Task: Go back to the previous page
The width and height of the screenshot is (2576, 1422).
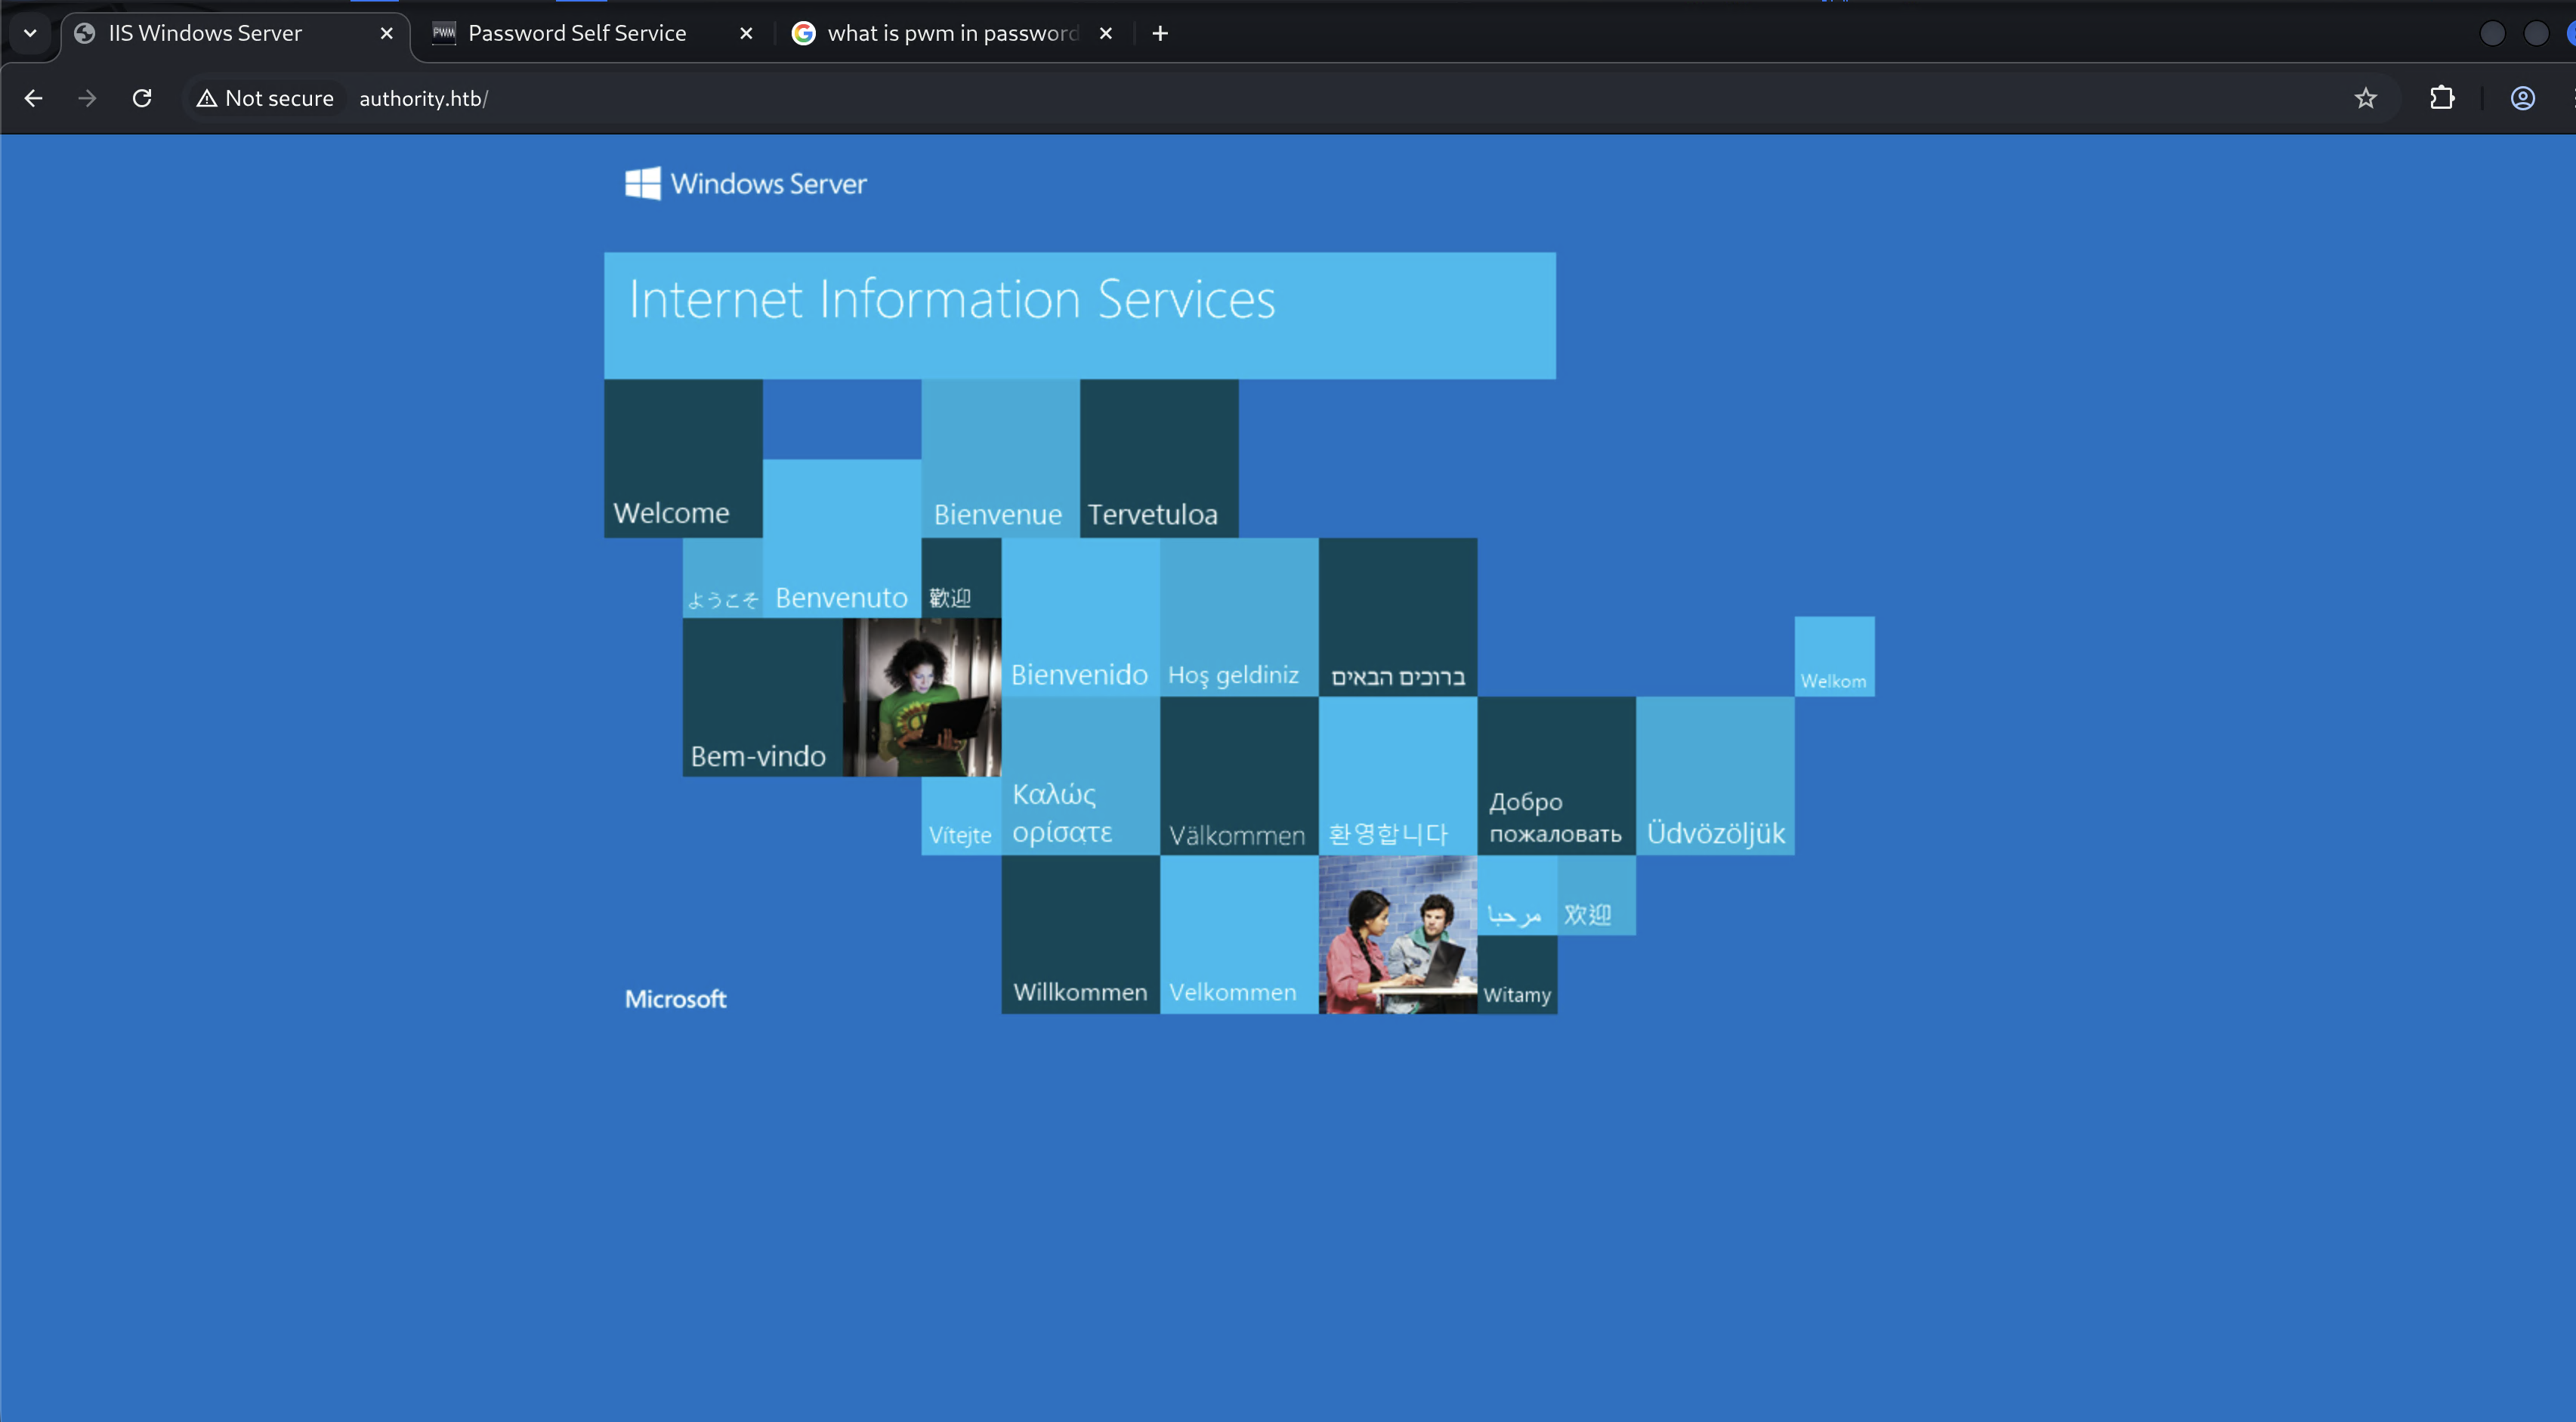Action: point(34,98)
